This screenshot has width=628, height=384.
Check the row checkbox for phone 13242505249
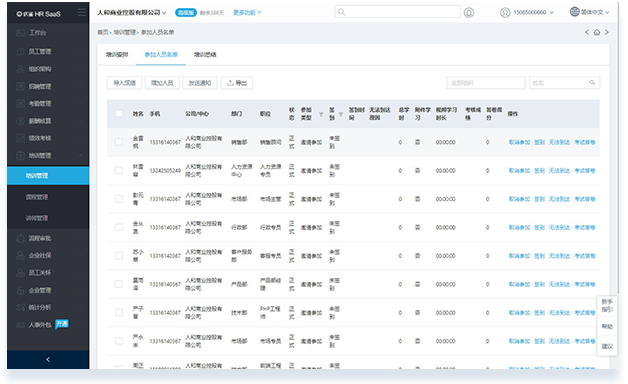tap(119, 171)
